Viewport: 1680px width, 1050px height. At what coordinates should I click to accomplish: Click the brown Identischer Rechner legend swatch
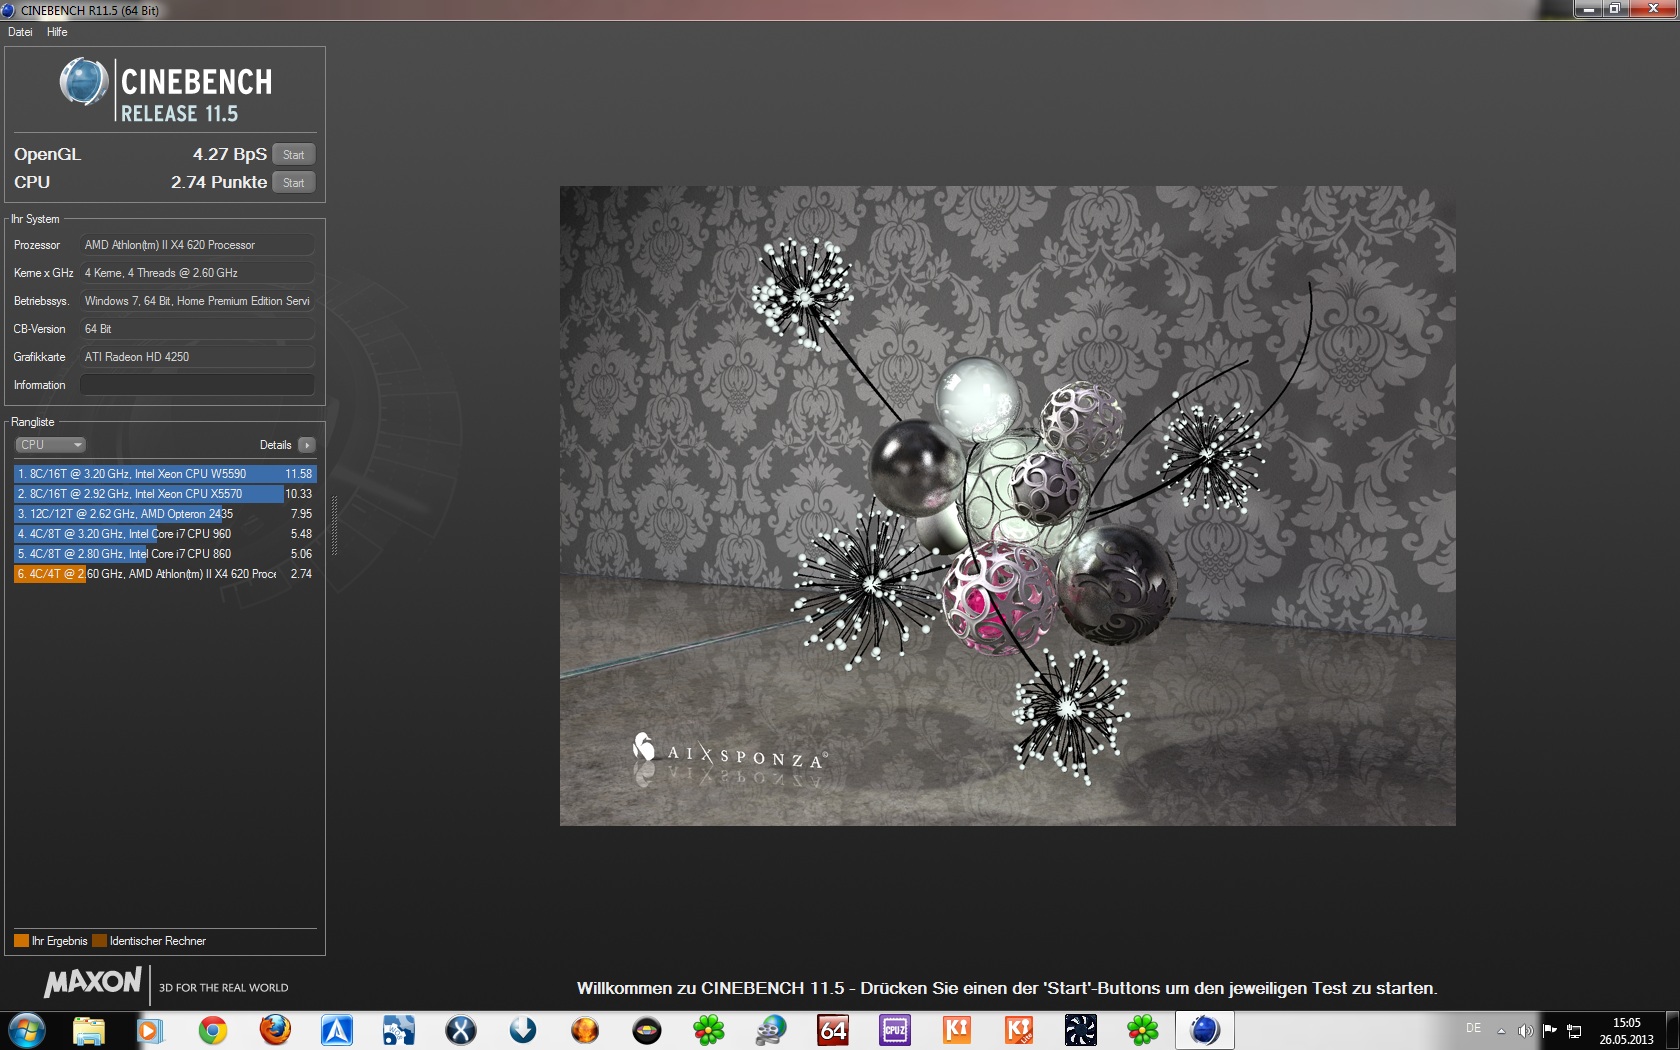click(x=99, y=941)
